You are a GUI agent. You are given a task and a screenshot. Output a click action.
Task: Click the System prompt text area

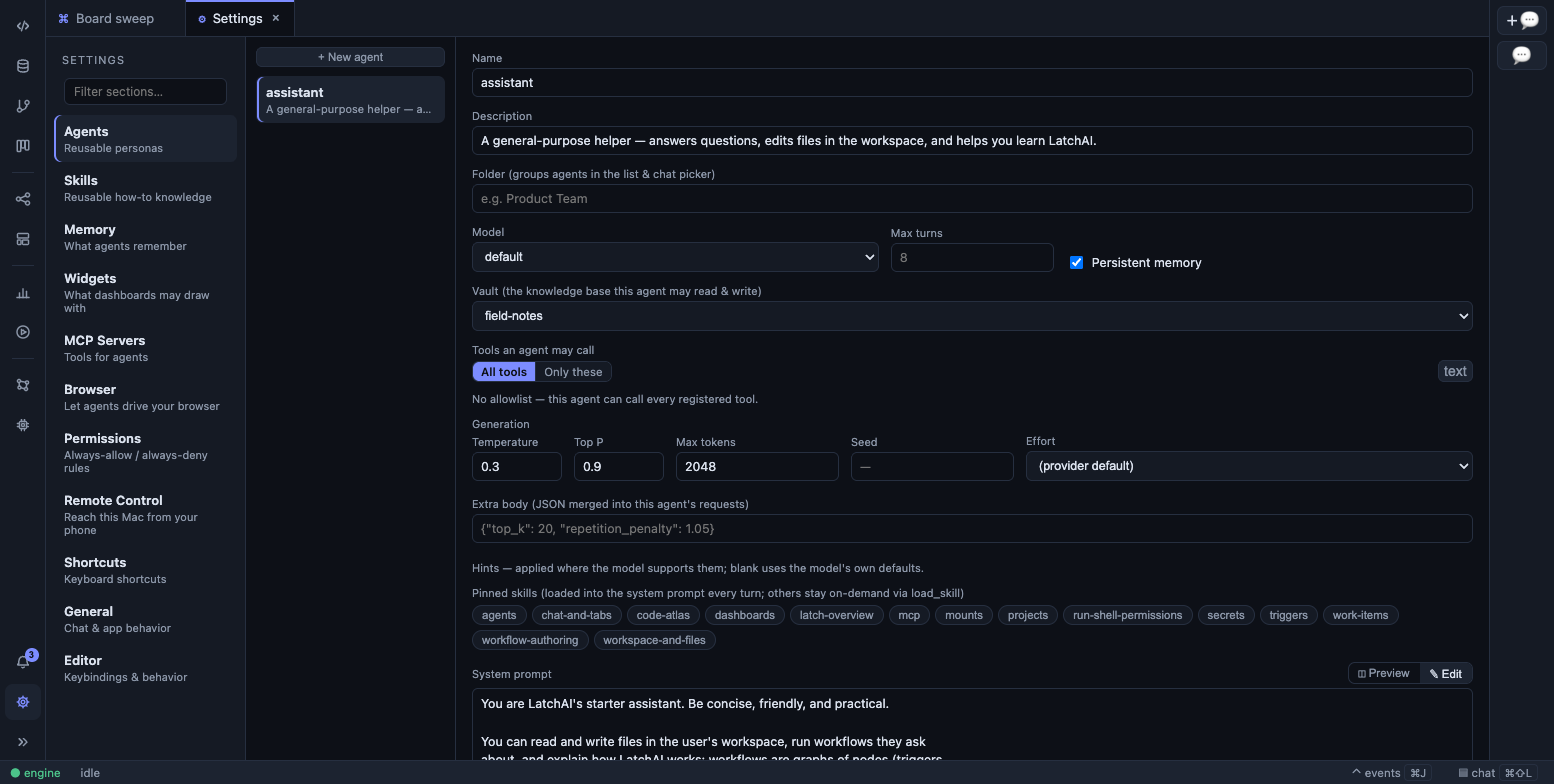[972, 724]
